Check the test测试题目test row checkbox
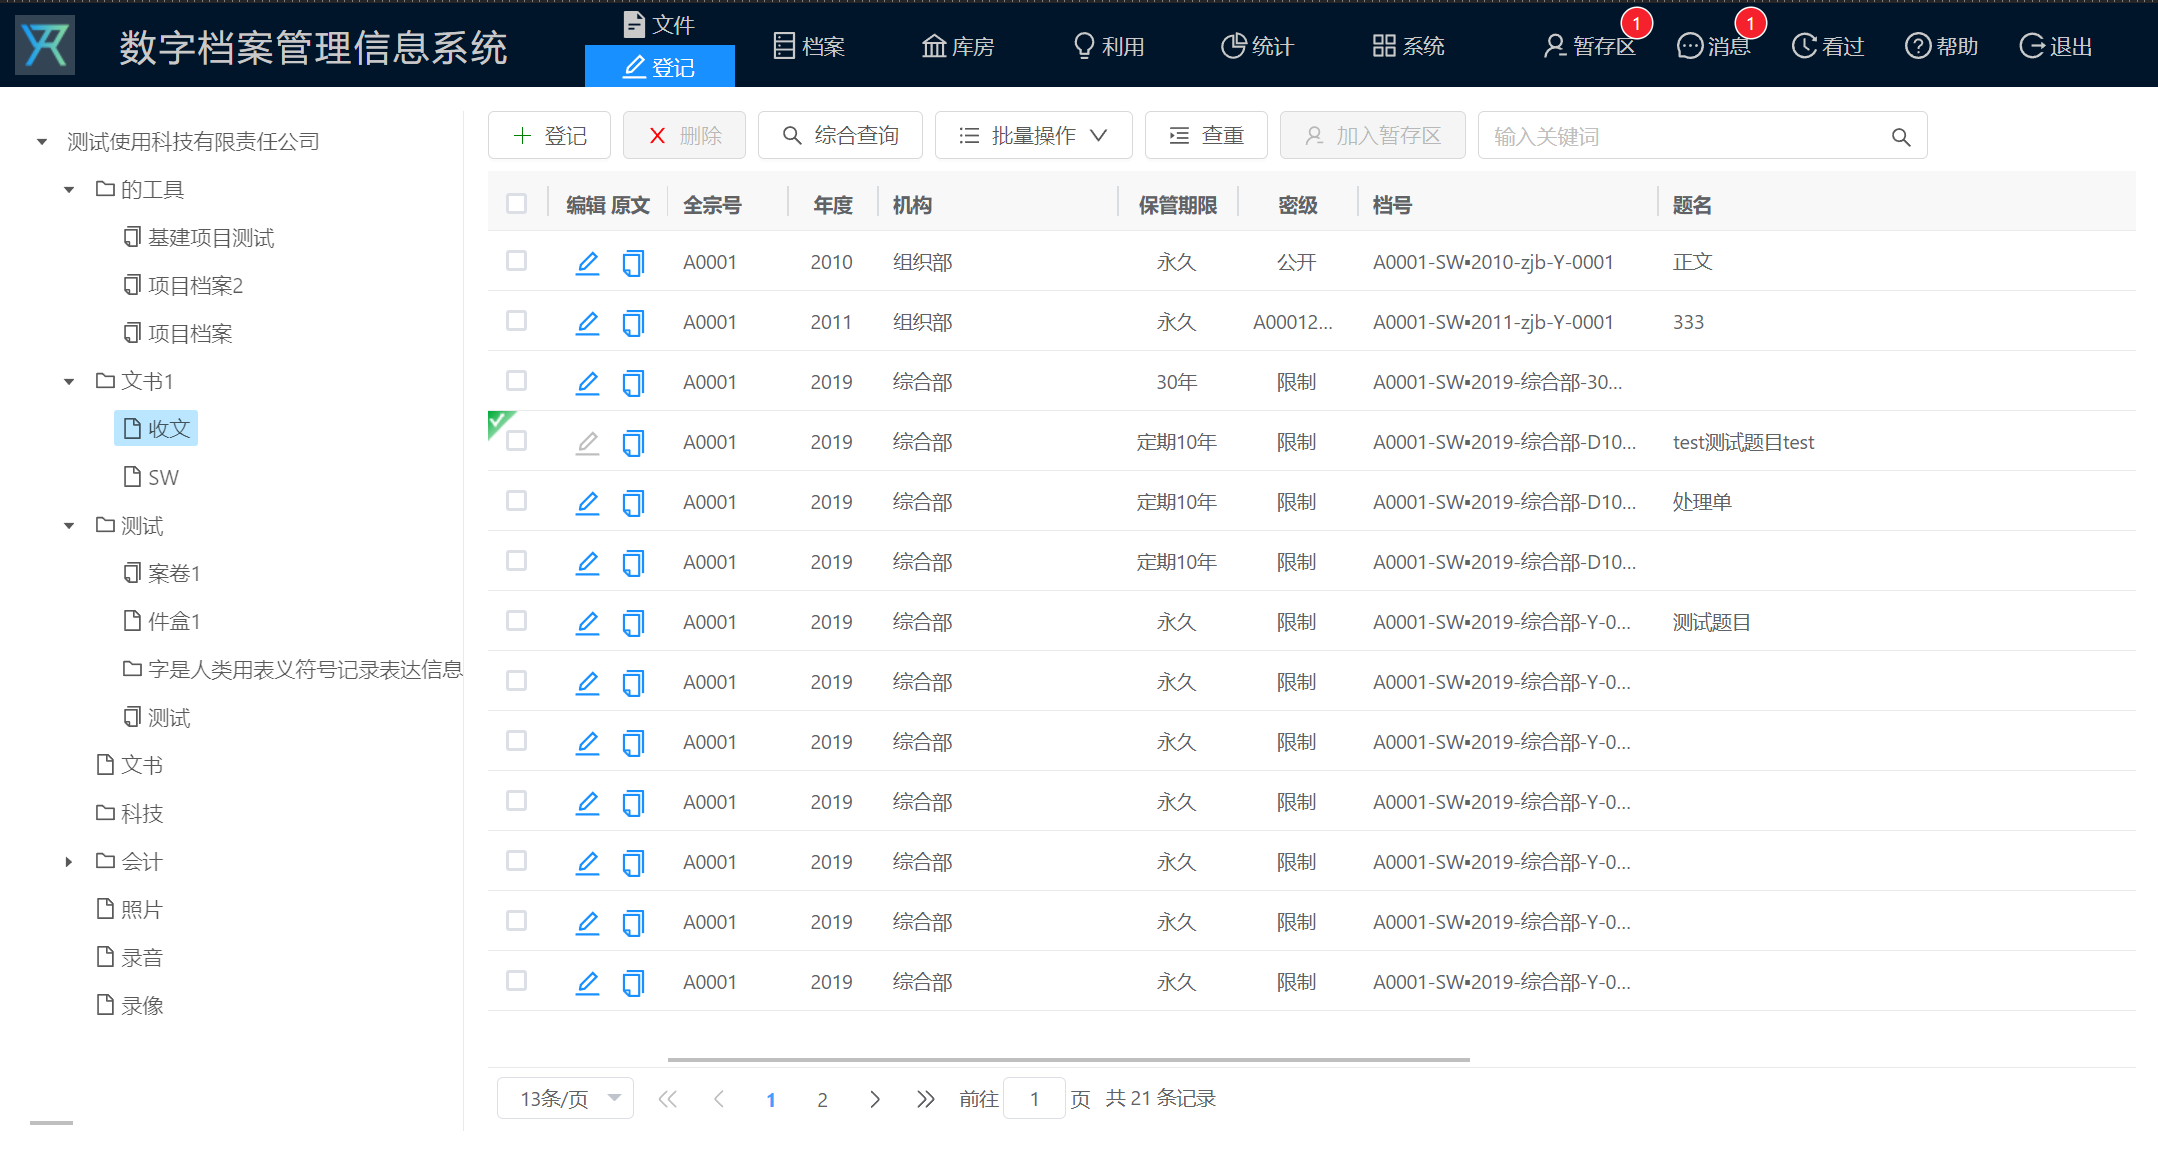 pyautogui.click(x=516, y=441)
